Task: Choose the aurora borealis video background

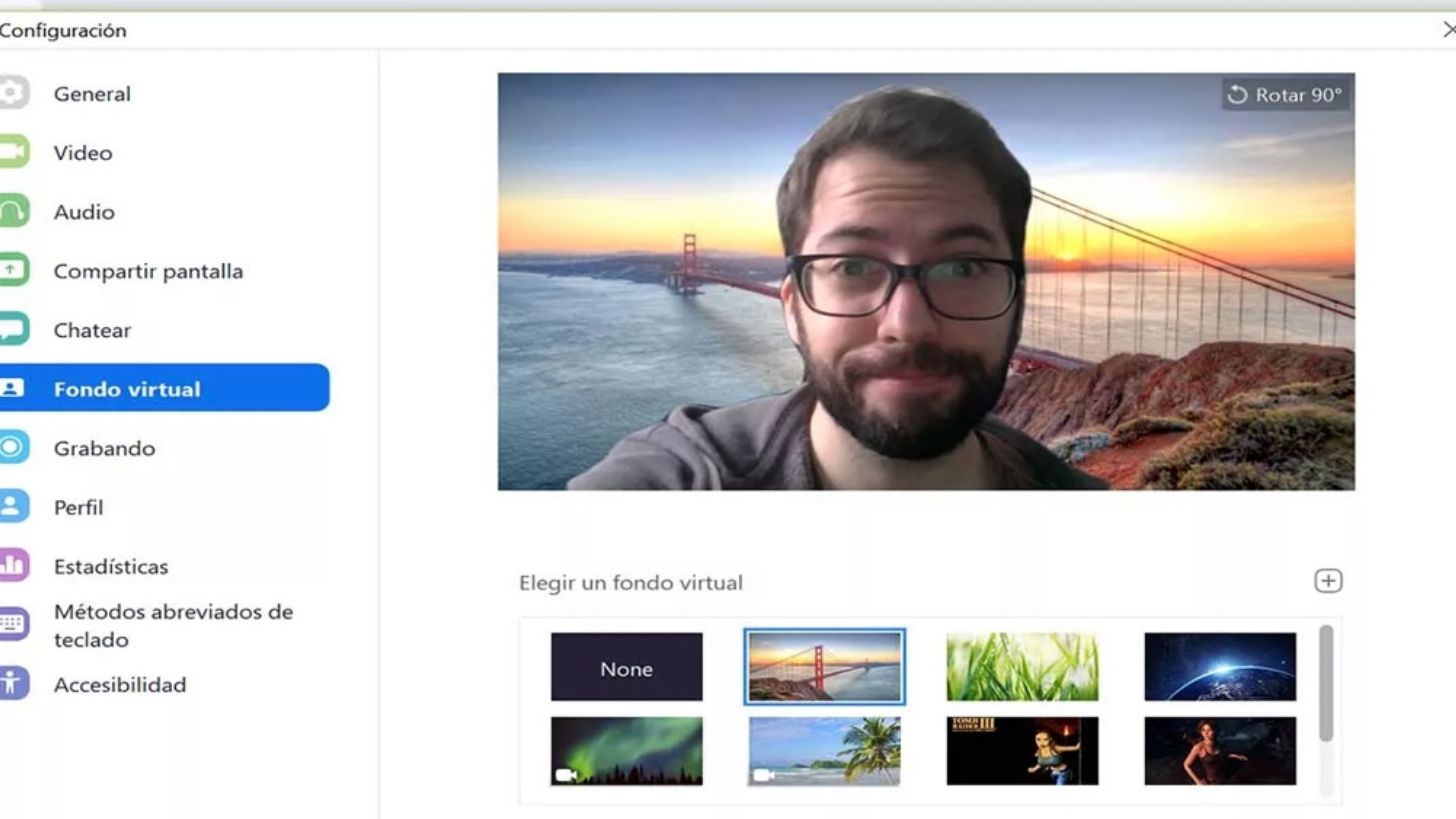Action: coord(626,751)
